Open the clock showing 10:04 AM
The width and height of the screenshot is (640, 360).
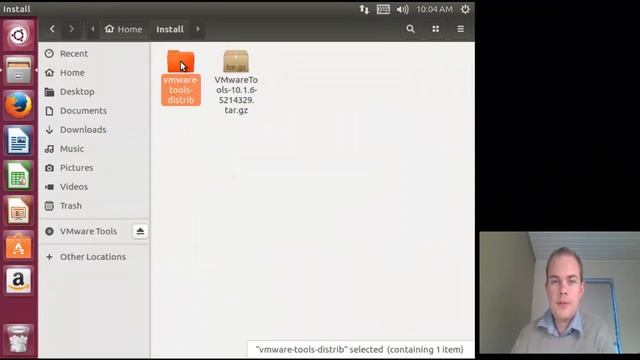(x=434, y=9)
